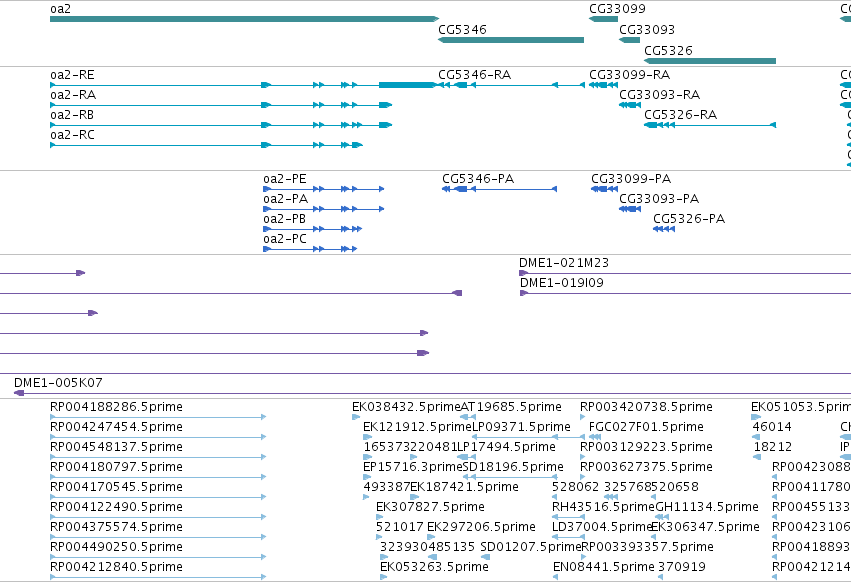851x582 pixels.
Task: Select the RP004247454.5prime EST
Action: pos(158,437)
